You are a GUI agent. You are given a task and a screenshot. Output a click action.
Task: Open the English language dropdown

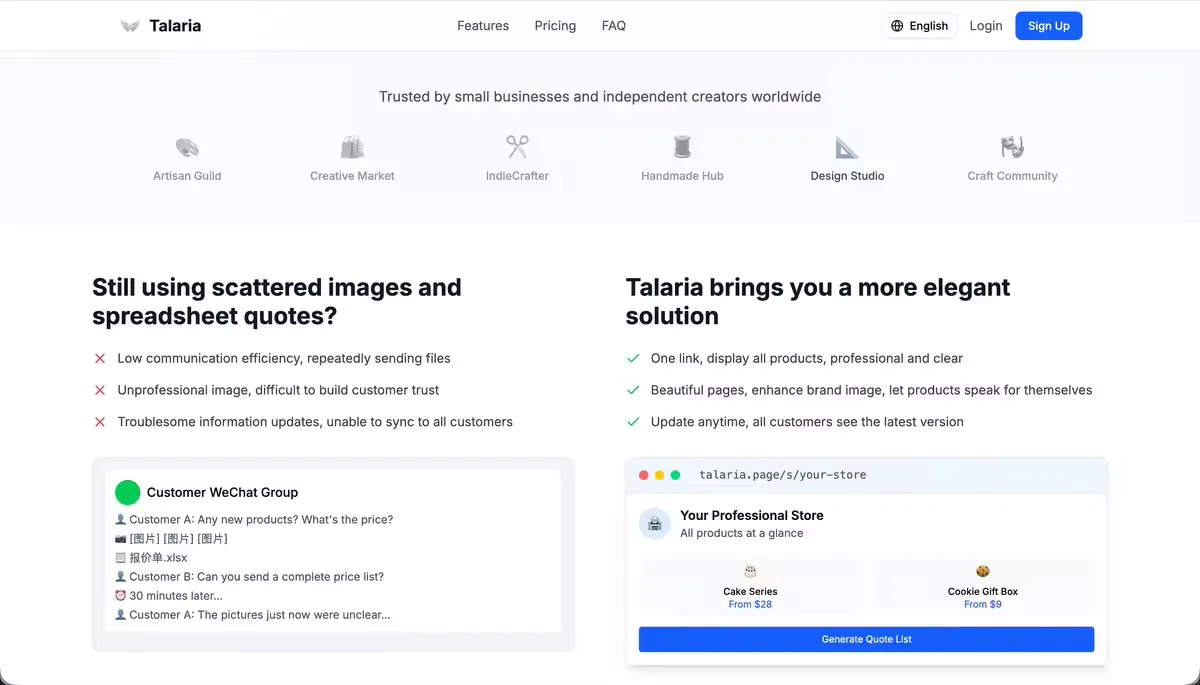920,26
